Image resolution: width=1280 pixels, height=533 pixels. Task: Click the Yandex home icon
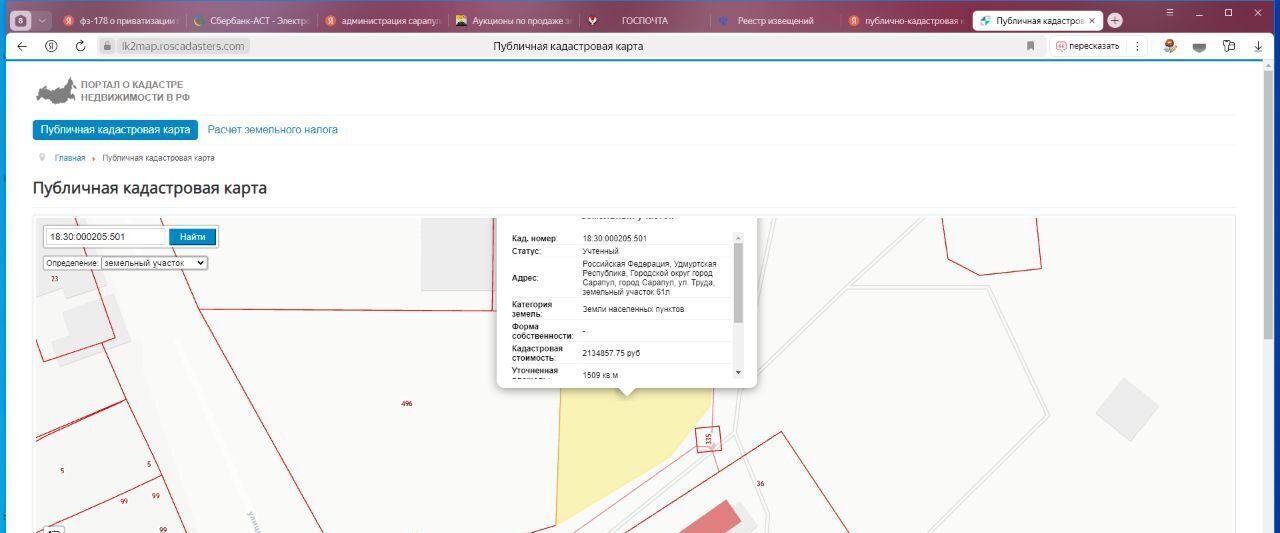(51, 46)
